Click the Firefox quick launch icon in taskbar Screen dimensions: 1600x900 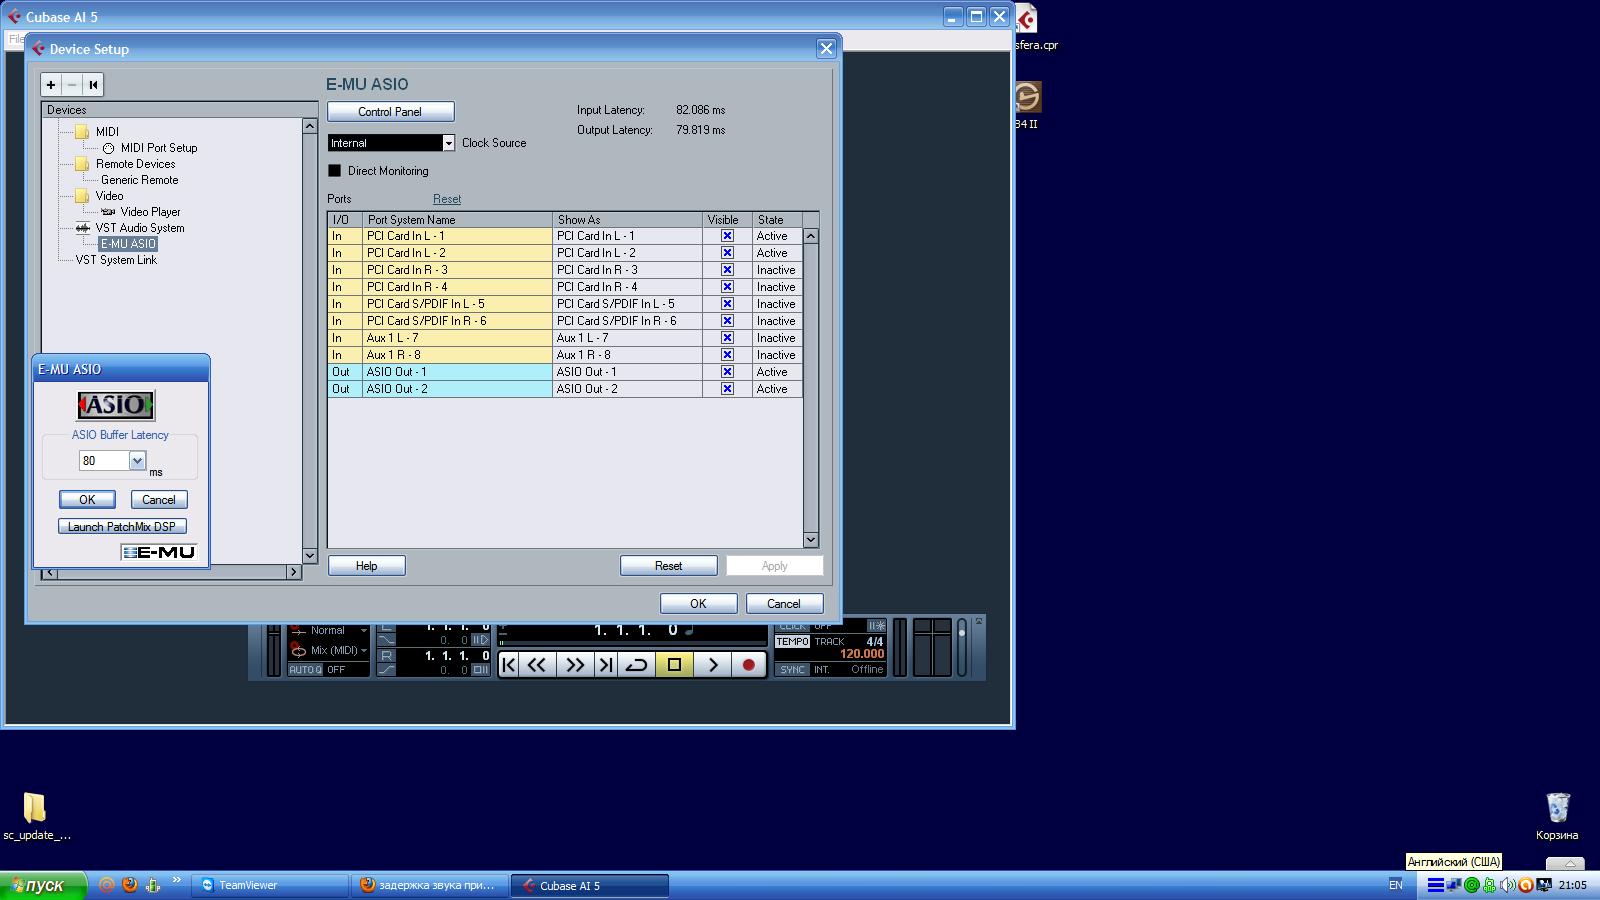click(130, 885)
